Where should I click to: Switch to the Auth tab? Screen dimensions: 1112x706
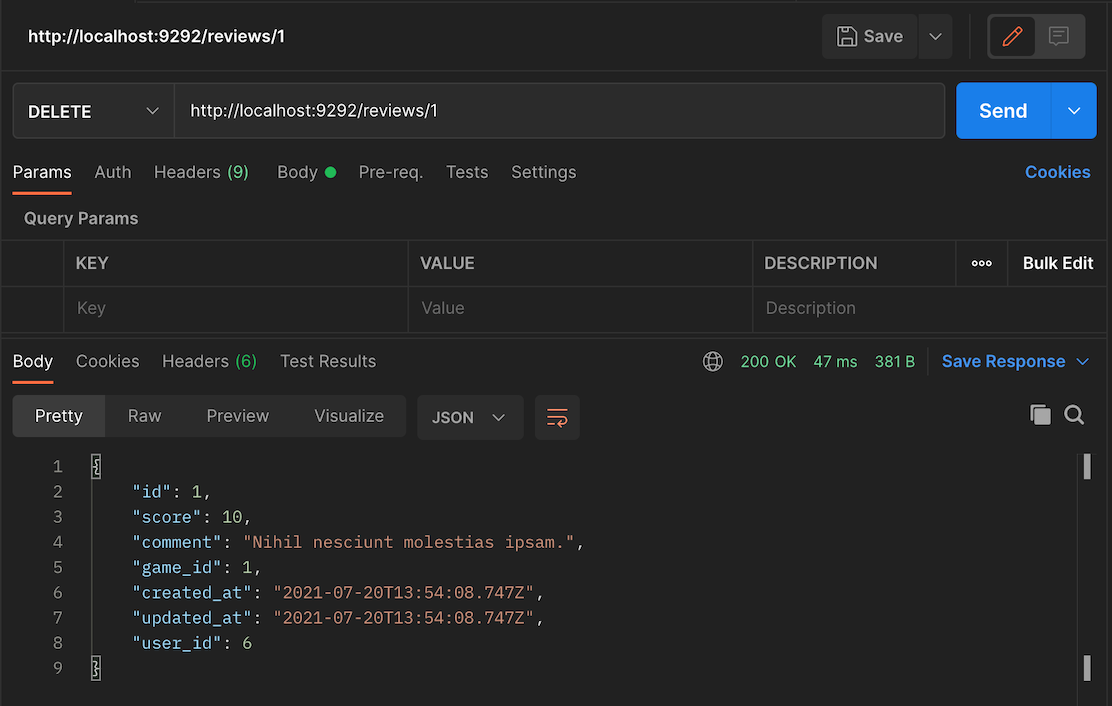(x=113, y=172)
